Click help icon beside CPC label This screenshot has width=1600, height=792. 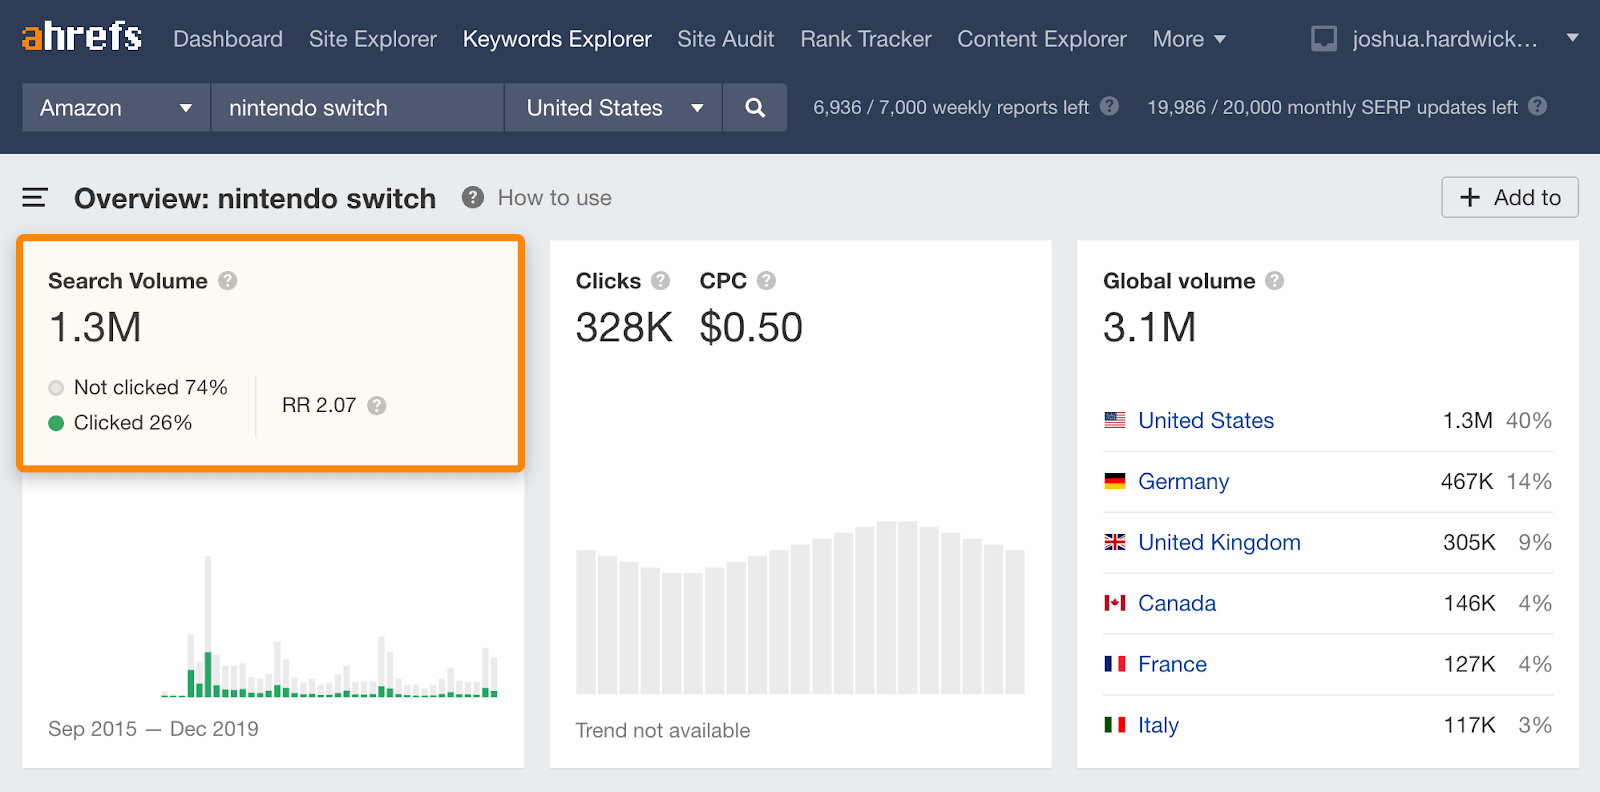coord(766,281)
